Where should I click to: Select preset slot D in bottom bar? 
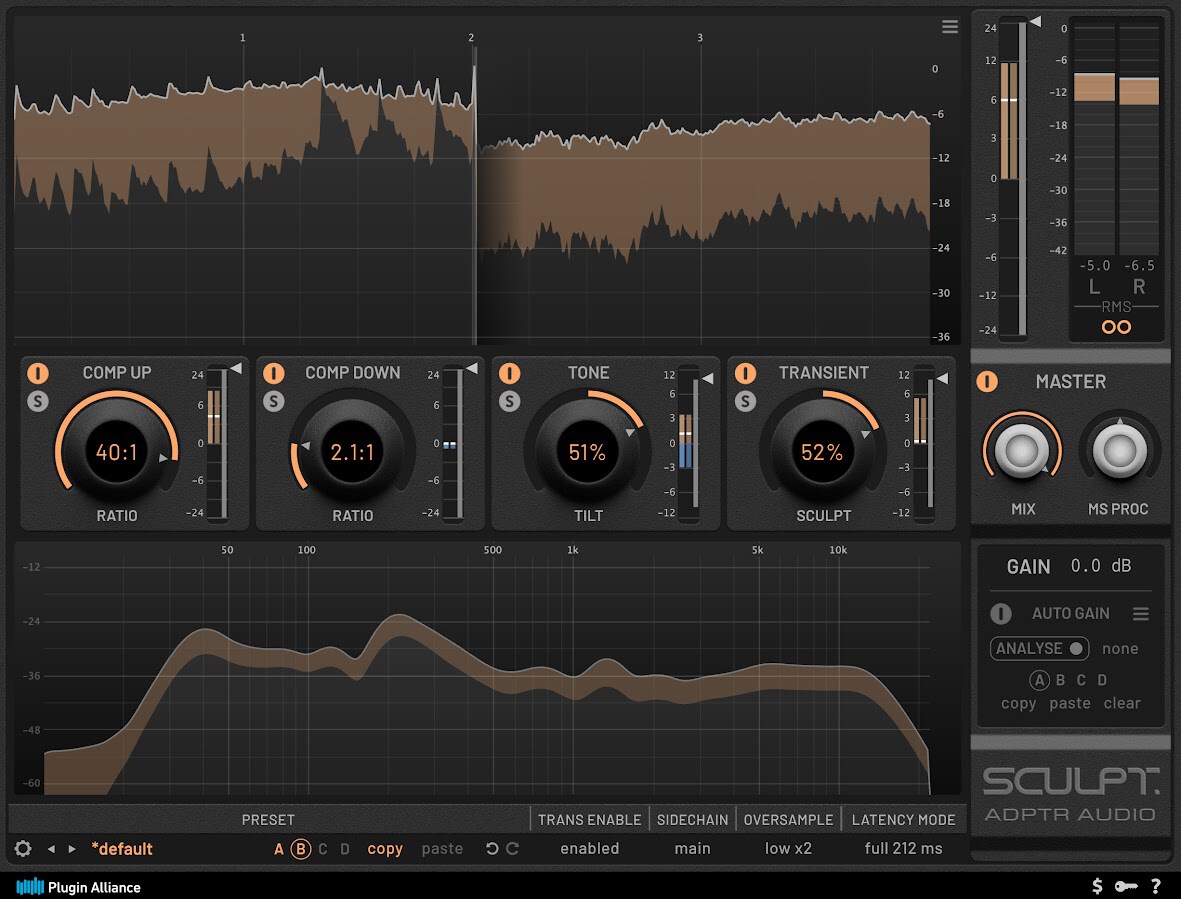[345, 849]
